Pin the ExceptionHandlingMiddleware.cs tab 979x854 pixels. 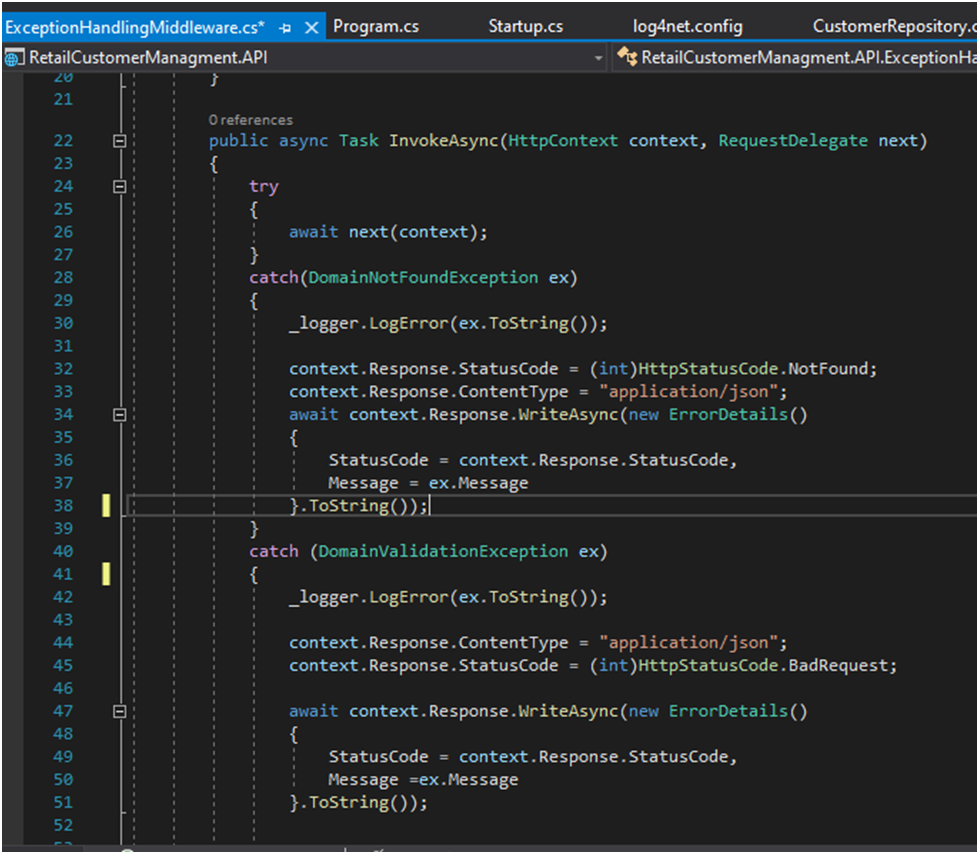pyautogui.click(x=286, y=27)
